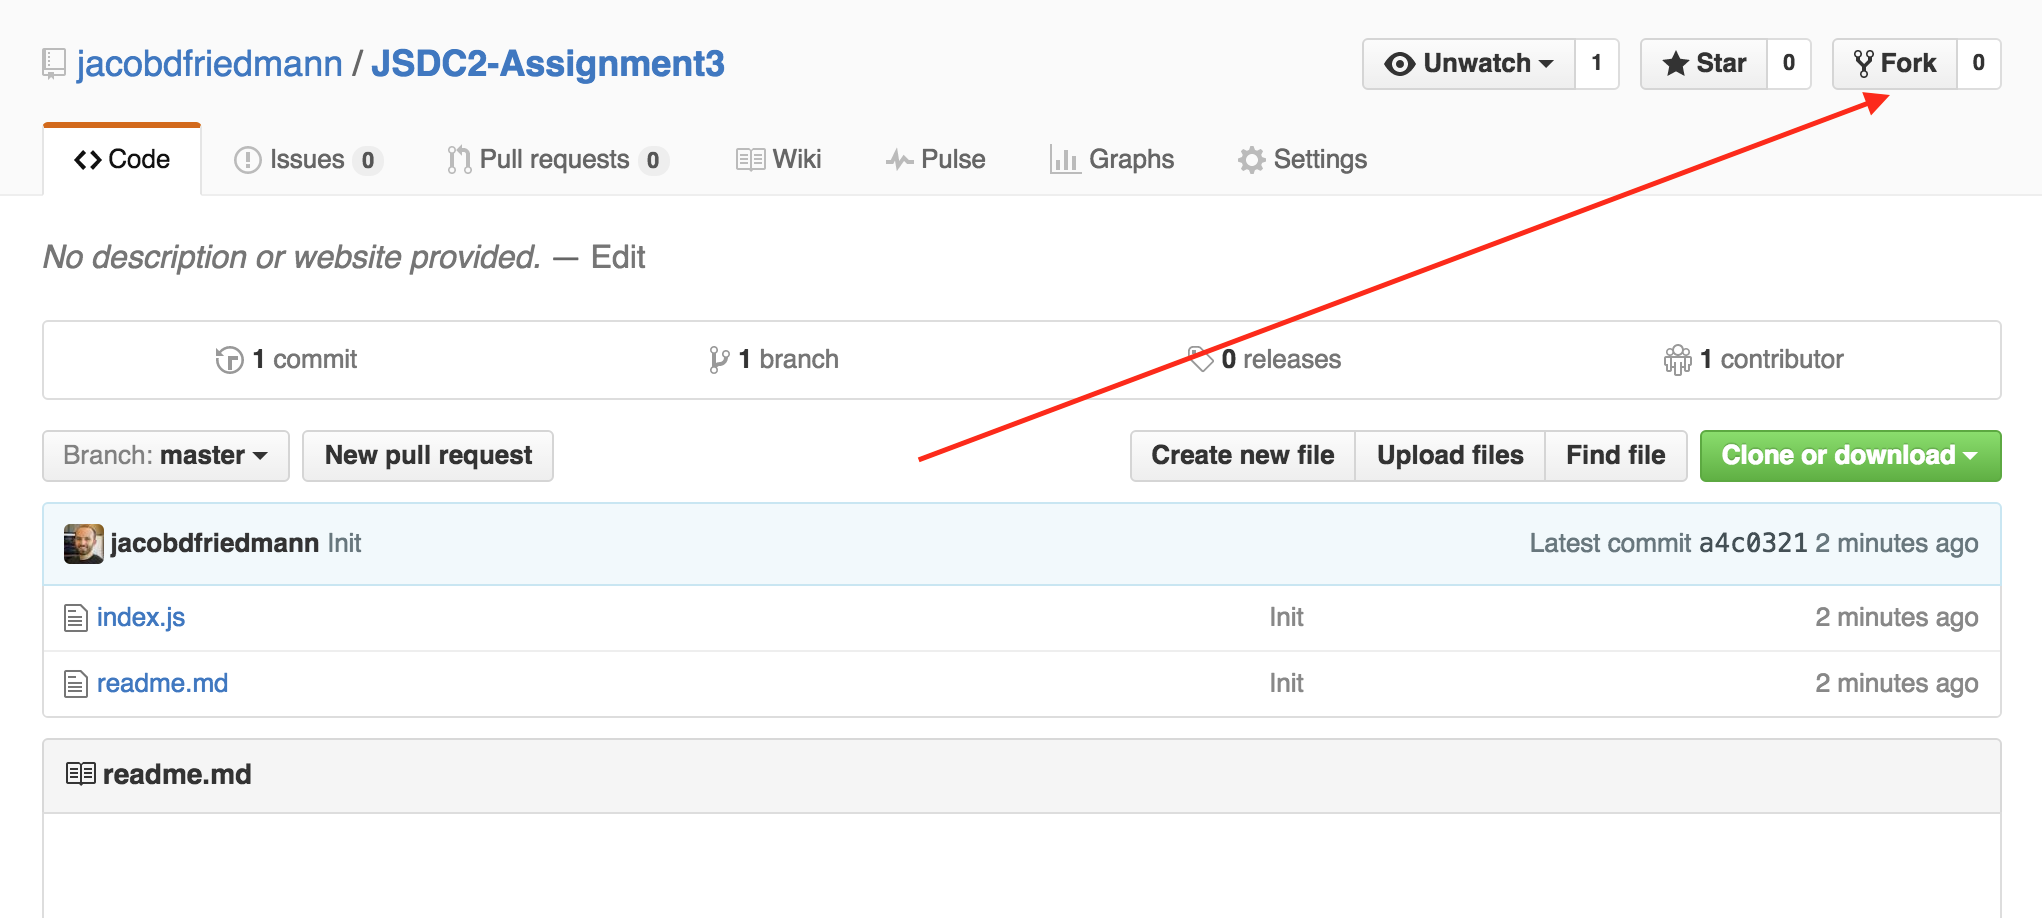This screenshot has height=918, width=2042.
Task: Click '2 minutes ago' in readme.md row
Action: click(1897, 684)
